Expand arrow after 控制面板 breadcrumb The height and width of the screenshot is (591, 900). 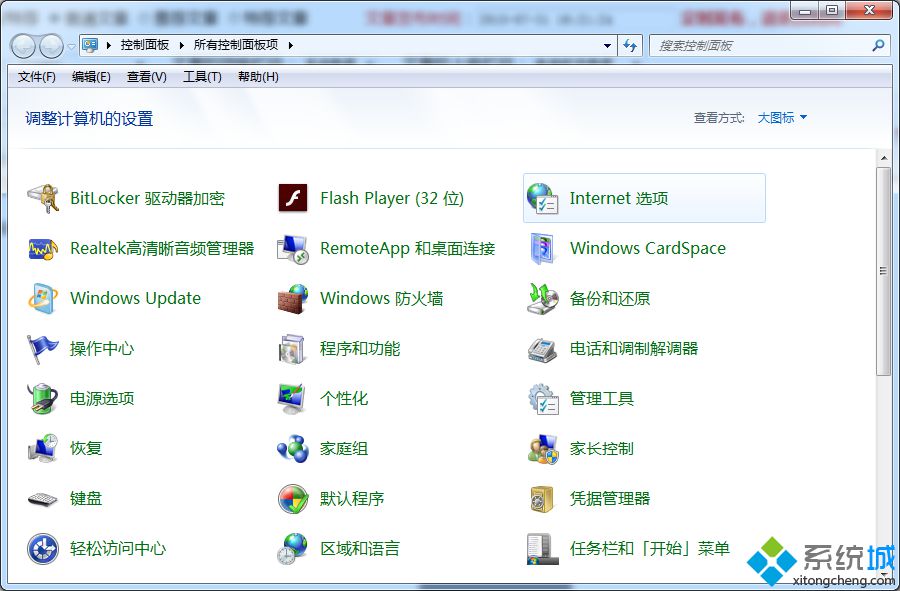click(181, 45)
